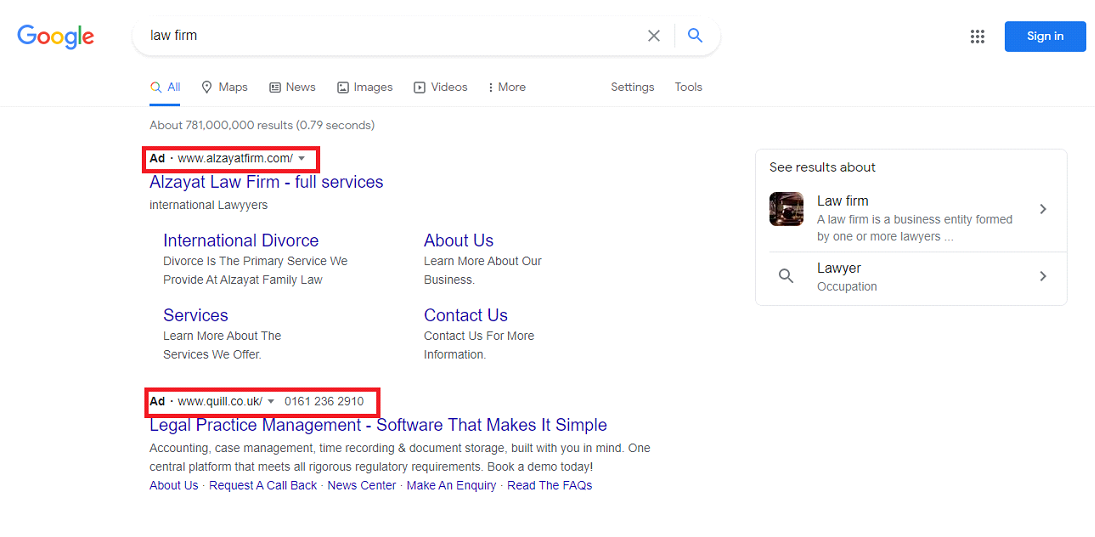
Task: Open Alzayat Law Firm - full services link
Action: pos(266,182)
